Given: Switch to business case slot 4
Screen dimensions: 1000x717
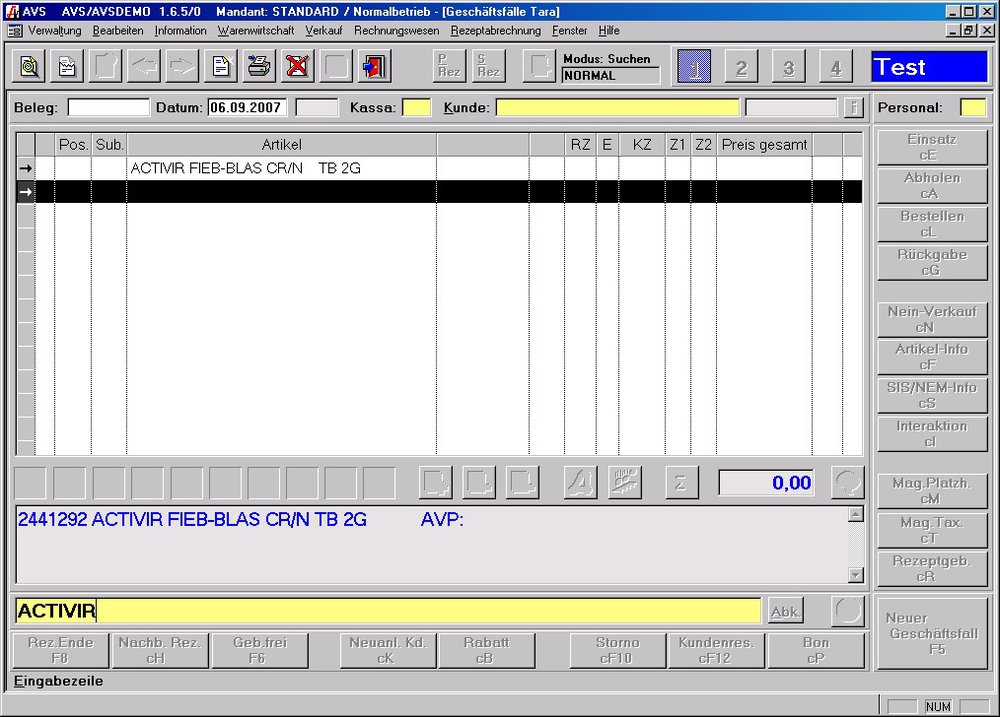Looking at the screenshot, I should (835, 67).
